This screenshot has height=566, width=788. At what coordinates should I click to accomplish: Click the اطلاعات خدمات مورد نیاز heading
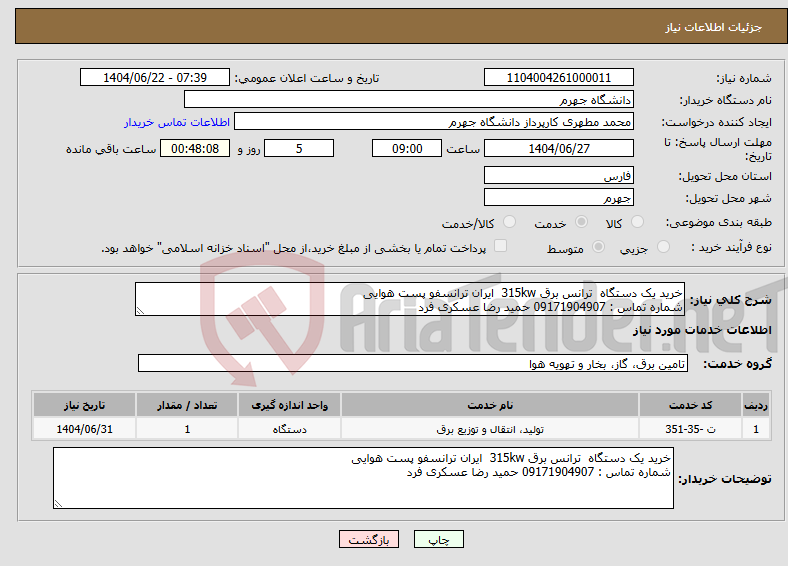(702, 330)
